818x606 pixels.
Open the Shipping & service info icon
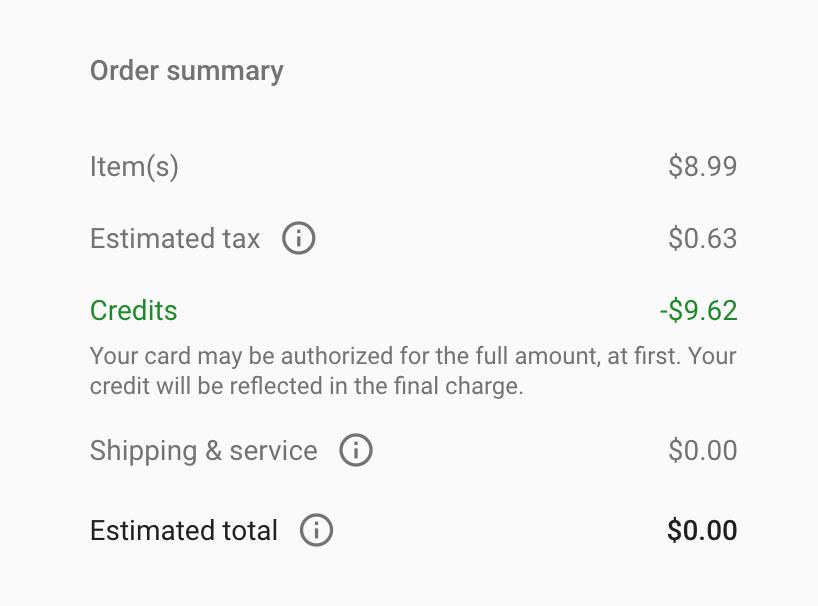point(356,450)
